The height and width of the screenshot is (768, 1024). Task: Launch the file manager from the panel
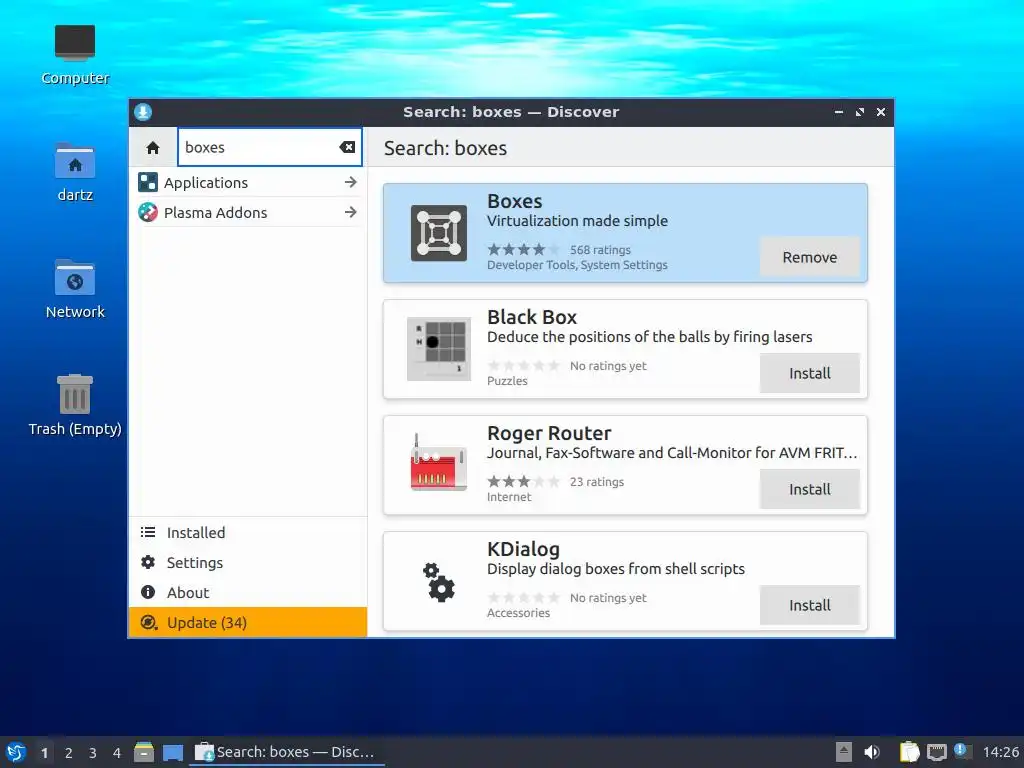click(144, 752)
